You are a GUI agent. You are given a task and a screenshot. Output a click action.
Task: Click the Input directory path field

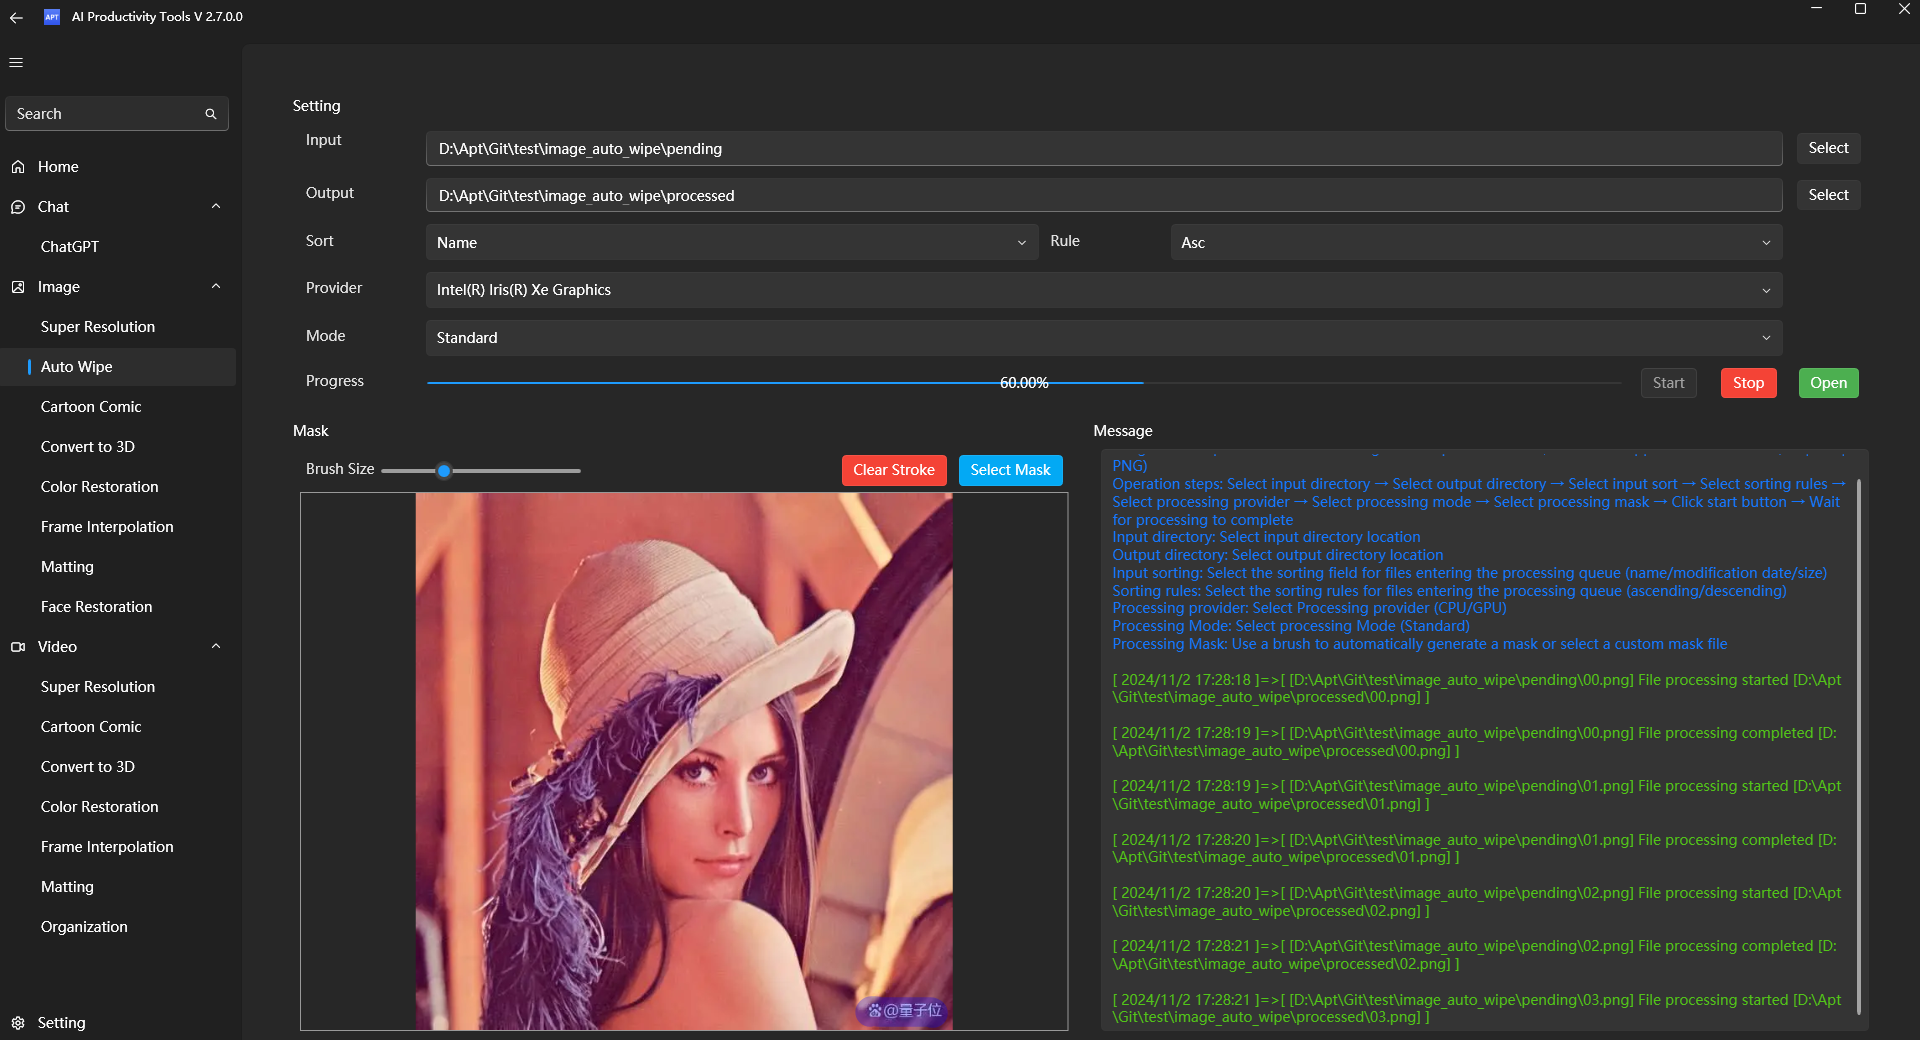point(1103,149)
